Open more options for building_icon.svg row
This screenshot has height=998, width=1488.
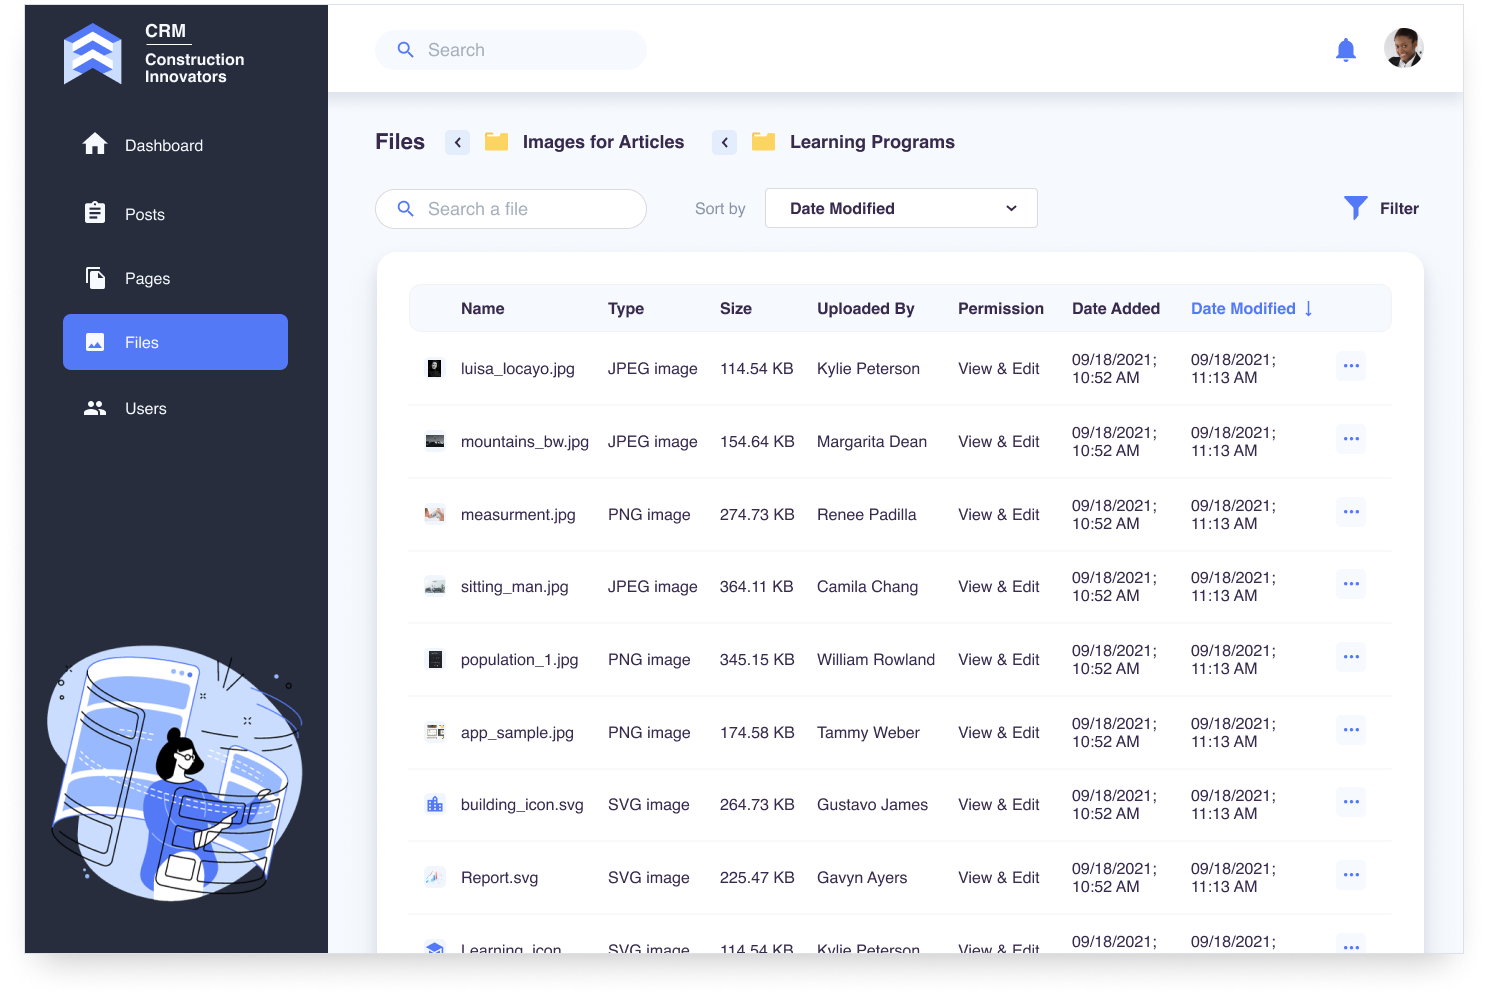[1351, 802]
